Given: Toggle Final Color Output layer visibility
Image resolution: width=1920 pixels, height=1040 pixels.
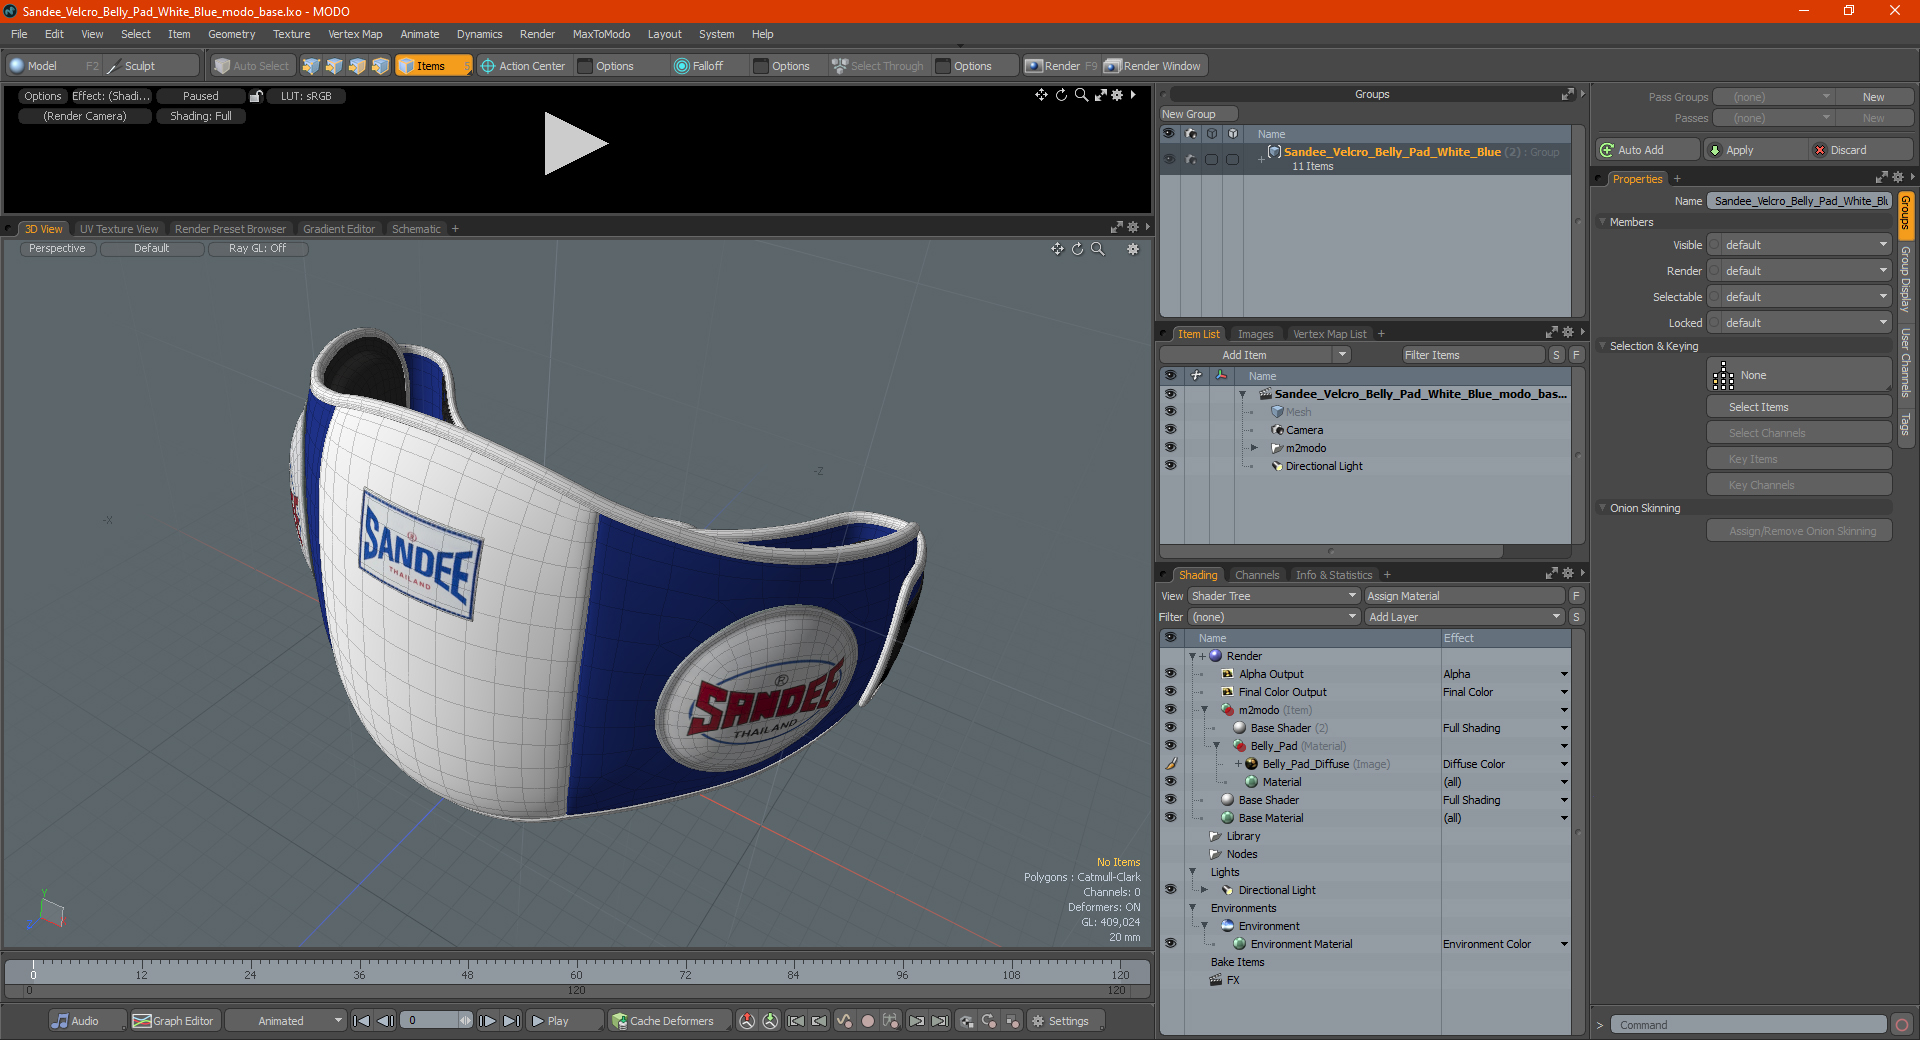Looking at the screenshot, I should (1170, 692).
